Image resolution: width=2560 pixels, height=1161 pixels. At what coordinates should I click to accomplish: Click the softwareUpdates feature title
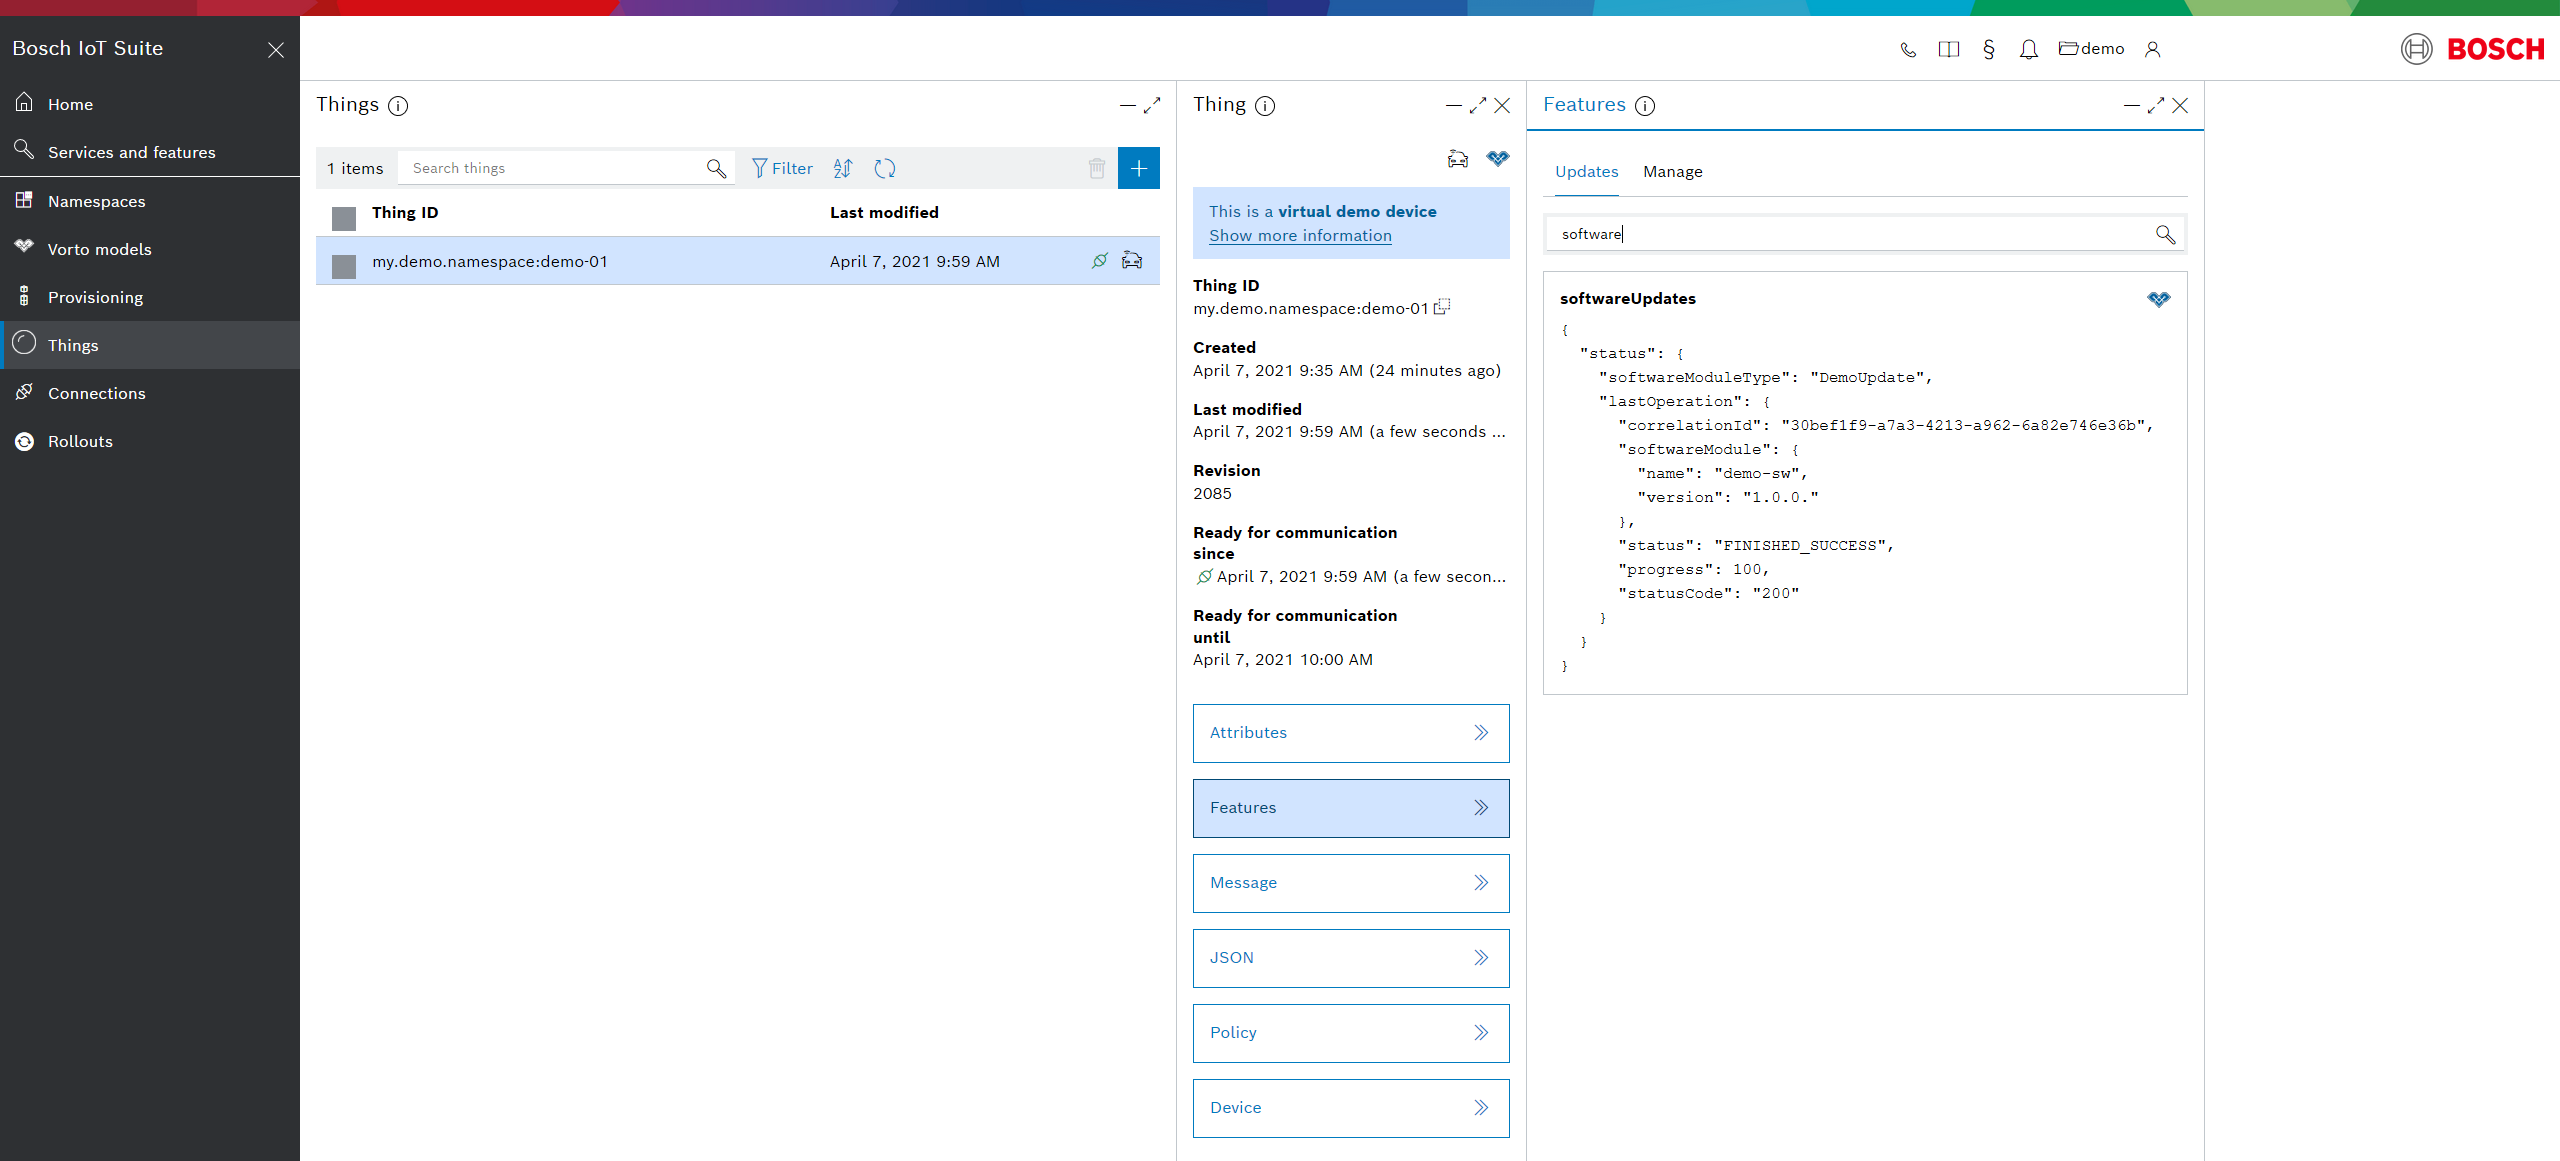pyautogui.click(x=1628, y=298)
